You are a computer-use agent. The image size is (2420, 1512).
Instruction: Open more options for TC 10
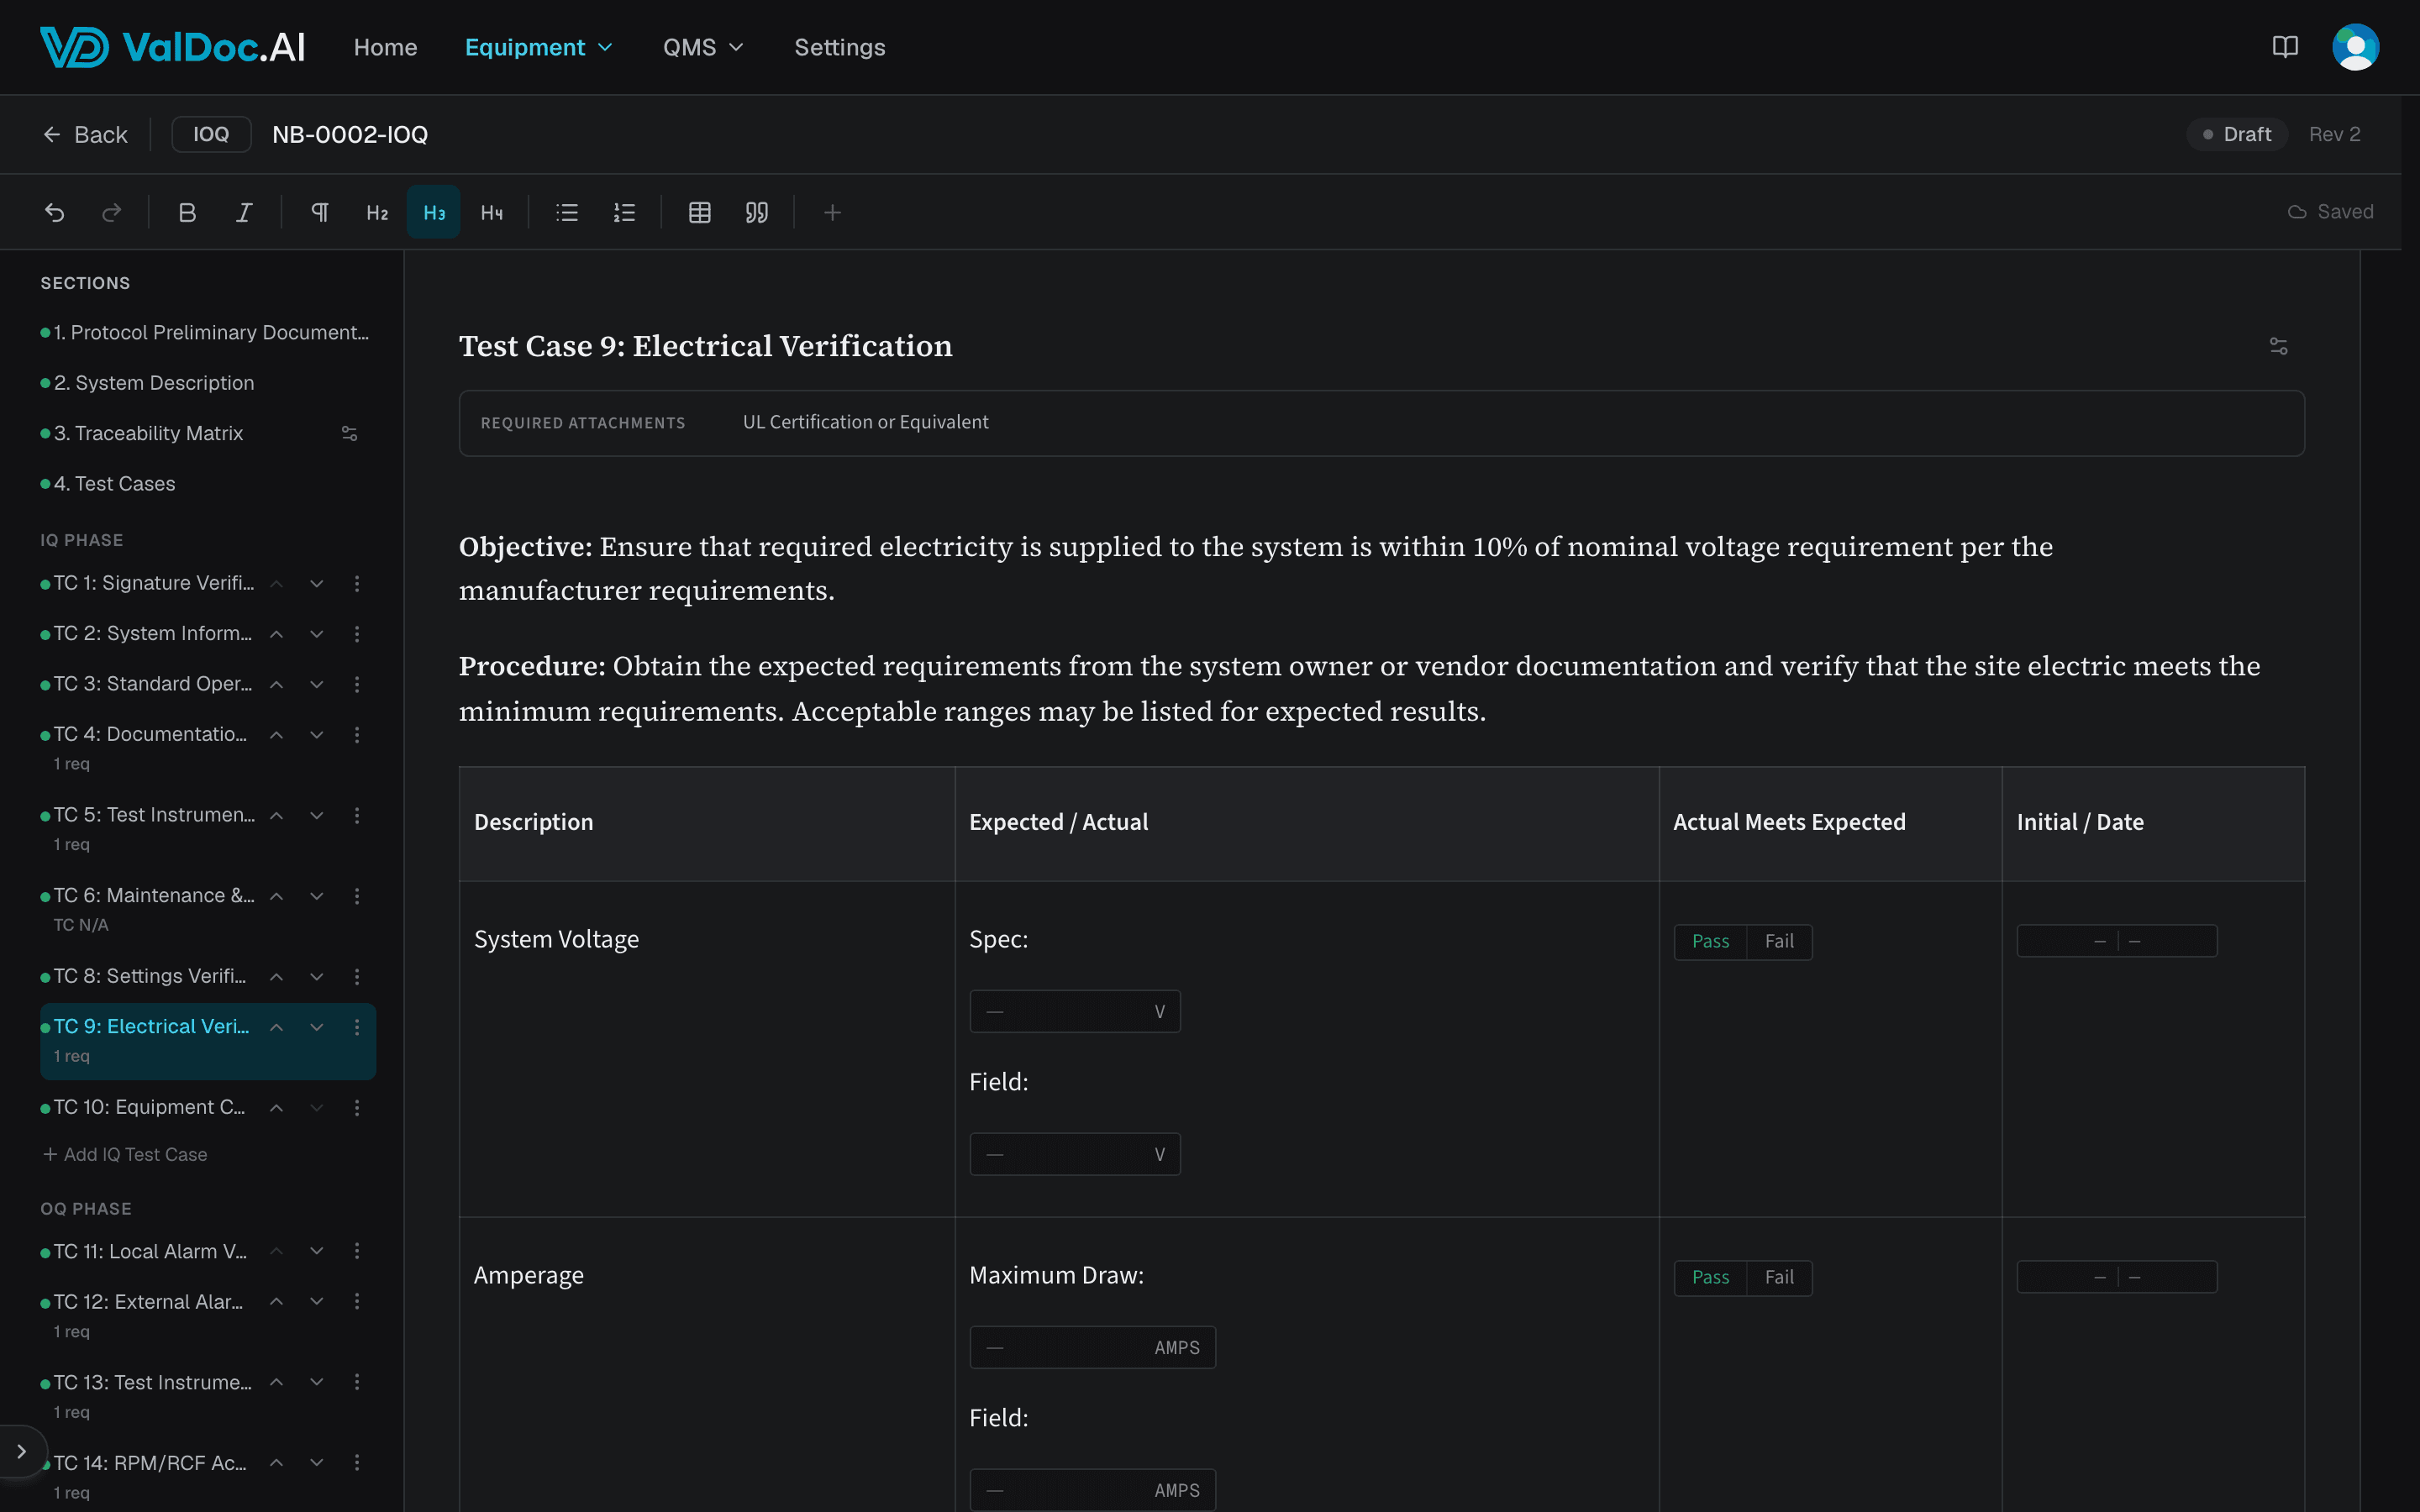(357, 1107)
